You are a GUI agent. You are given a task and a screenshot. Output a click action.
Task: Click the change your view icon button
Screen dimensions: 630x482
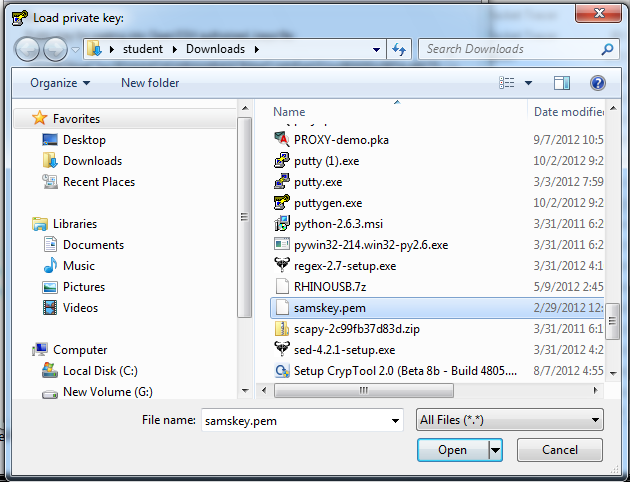(x=507, y=83)
